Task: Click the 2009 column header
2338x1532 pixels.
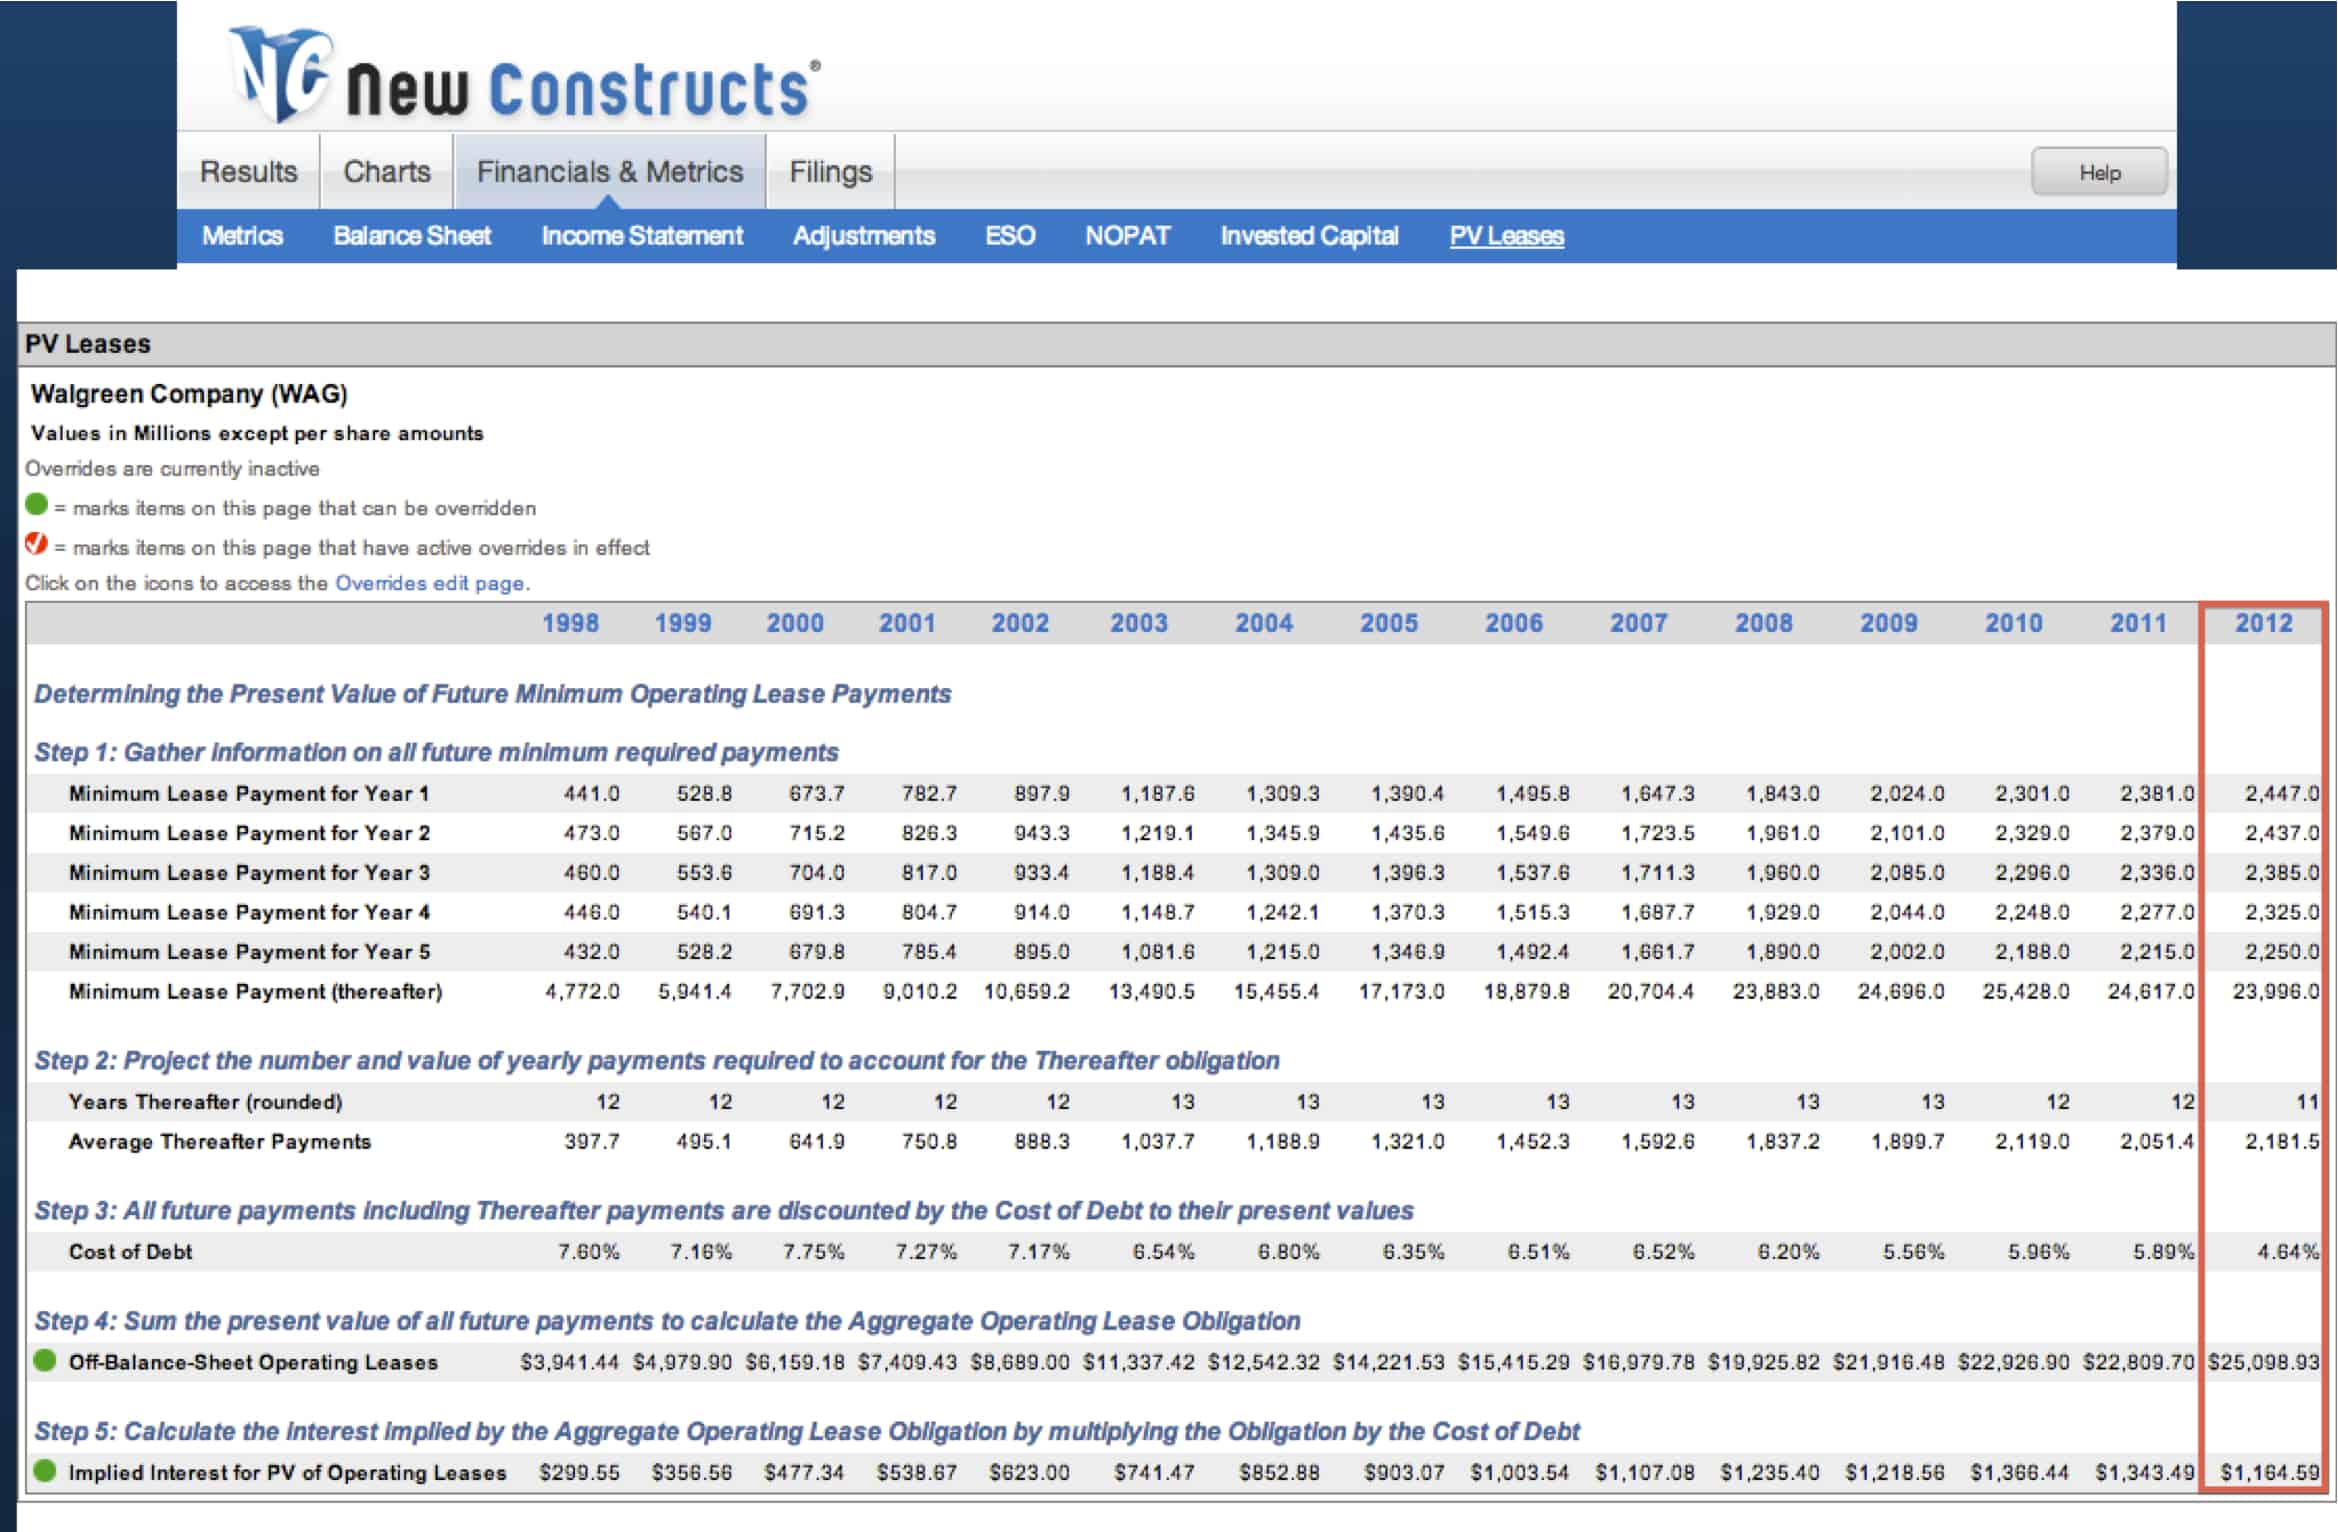Action: click(1889, 623)
